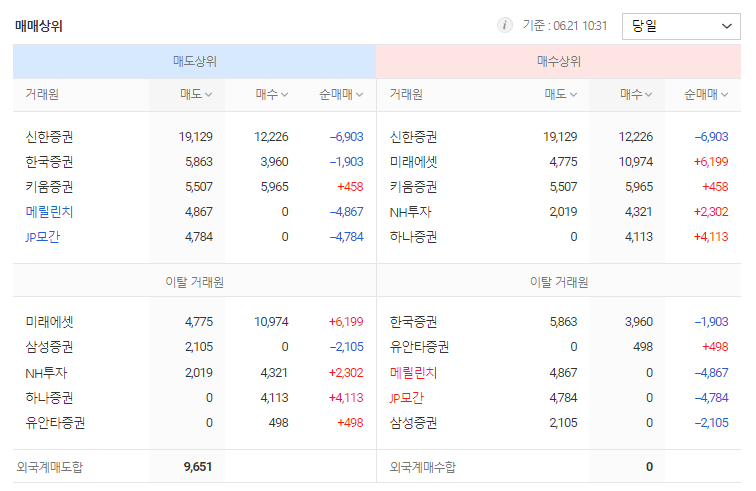Click 미래에셋 순매매 +6,199 in 매수상위
The width and height of the screenshot is (756, 491).
pos(711,162)
